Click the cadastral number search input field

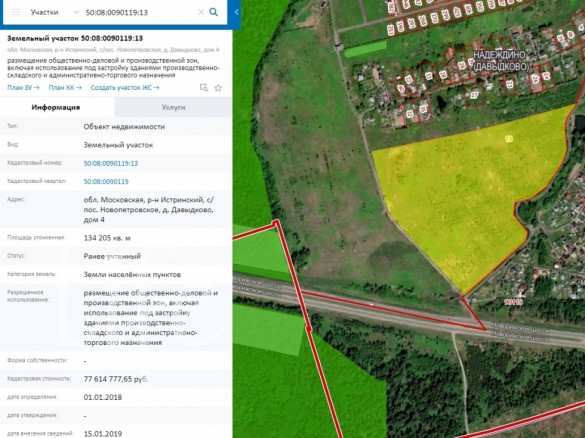pos(139,12)
